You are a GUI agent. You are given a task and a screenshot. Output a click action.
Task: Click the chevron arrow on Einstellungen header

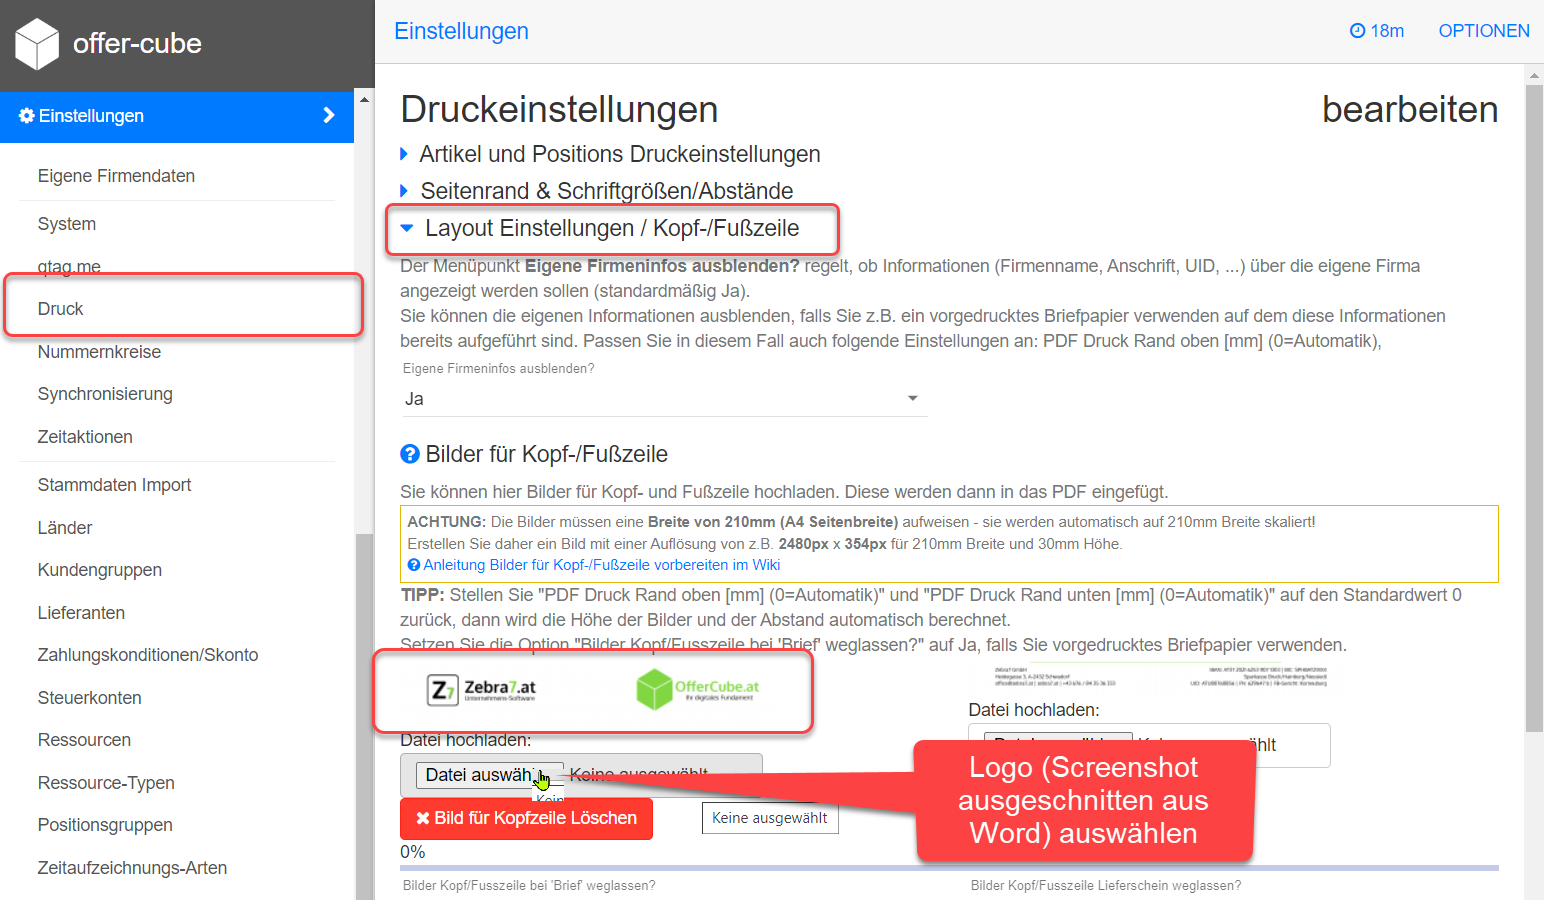point(328,116)
